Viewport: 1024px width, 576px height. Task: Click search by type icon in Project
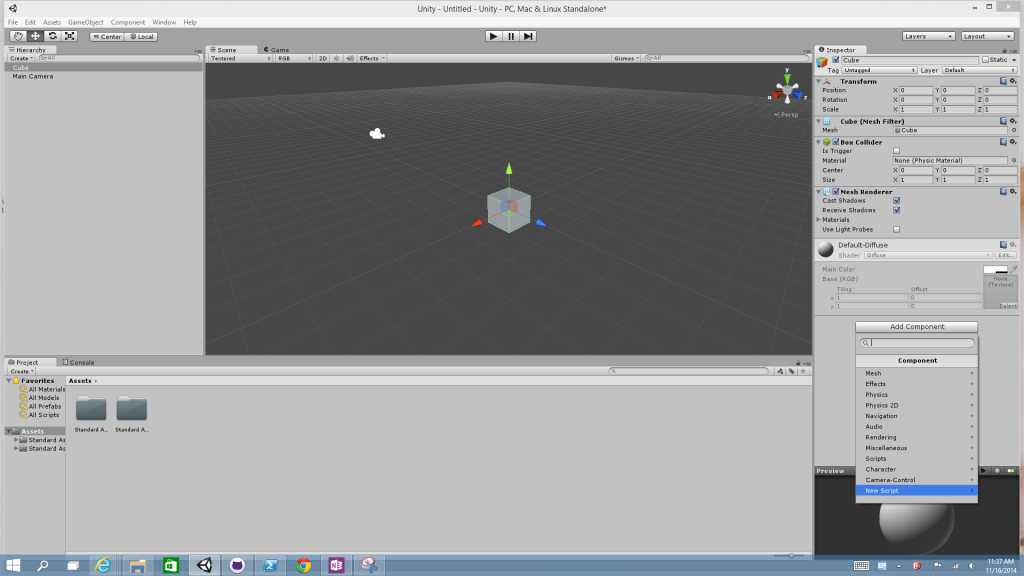click(780, 371)
